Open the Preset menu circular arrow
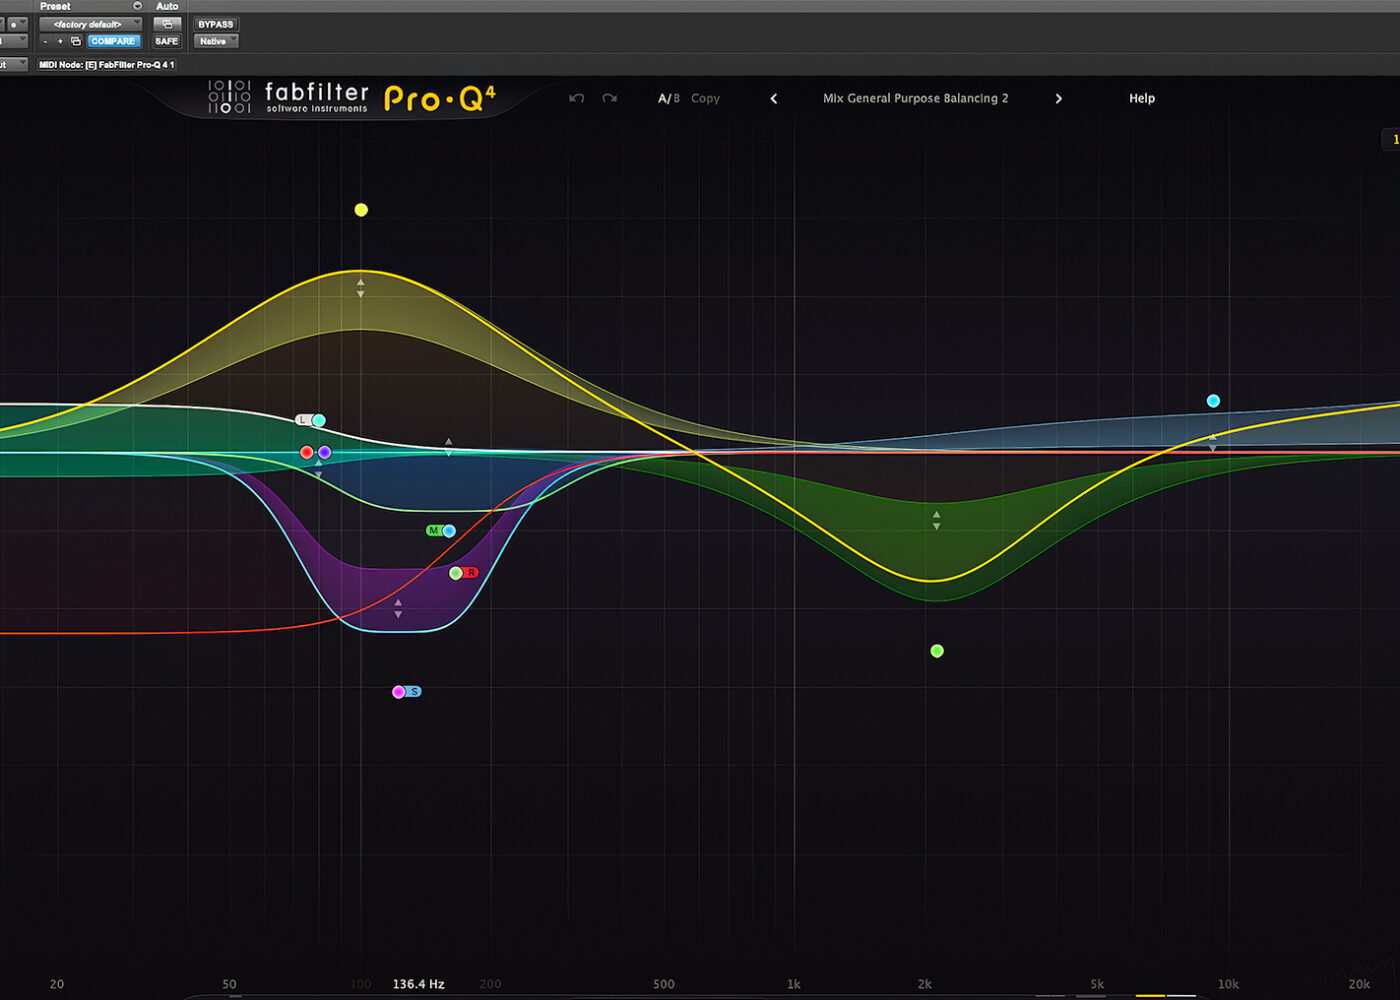This screenshot has height=1000, width=1400. (x=137, y=6)
